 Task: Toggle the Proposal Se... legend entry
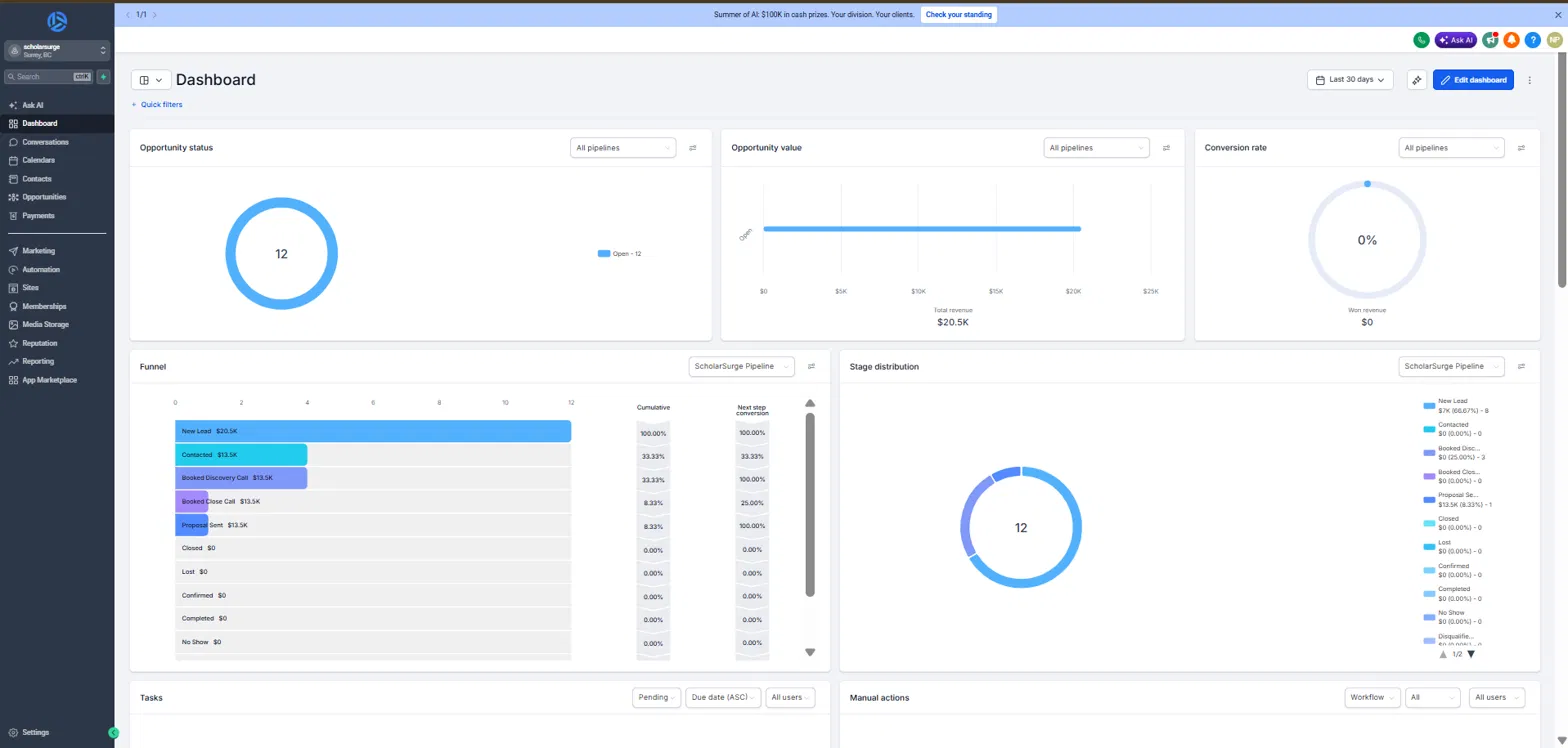(1456, 499)
